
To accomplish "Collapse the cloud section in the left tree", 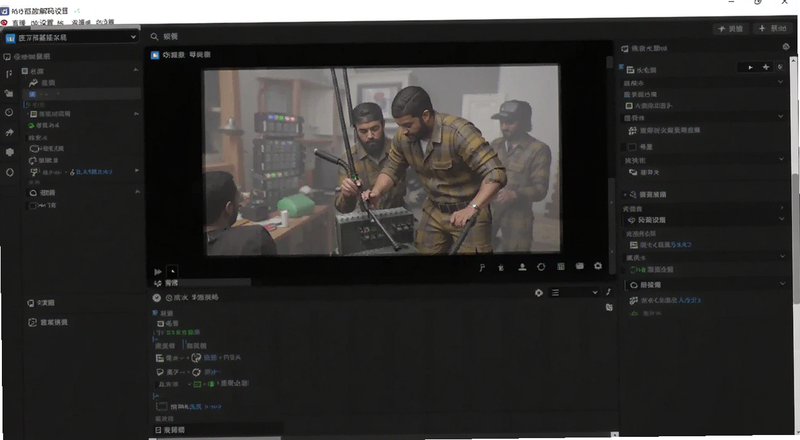I will [137, 192].
